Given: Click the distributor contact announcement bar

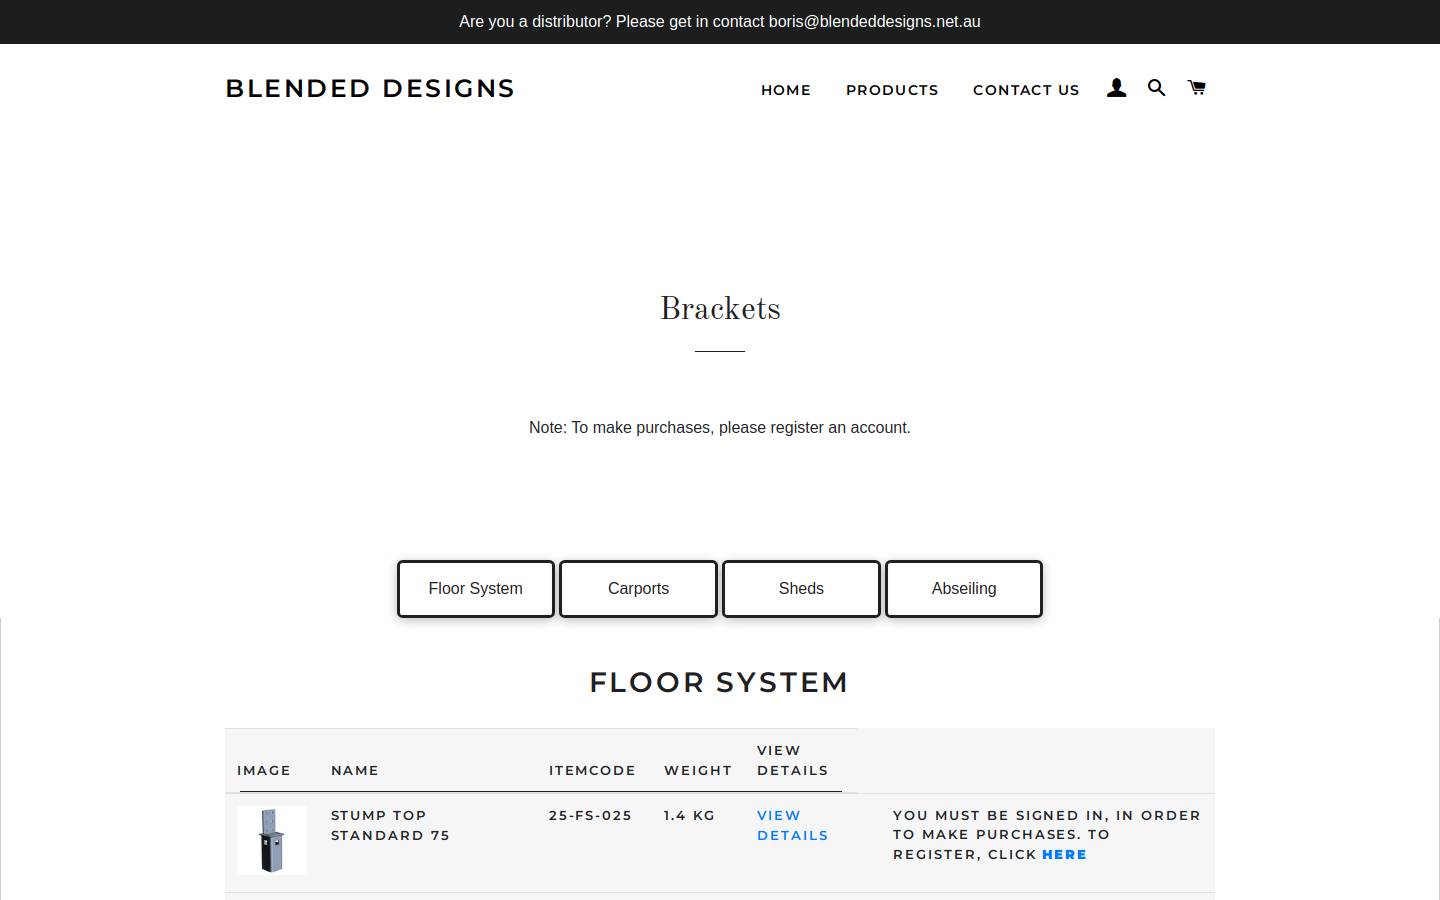Looking at the screenshot, I should pyautogui.click(x=720, y=22).
